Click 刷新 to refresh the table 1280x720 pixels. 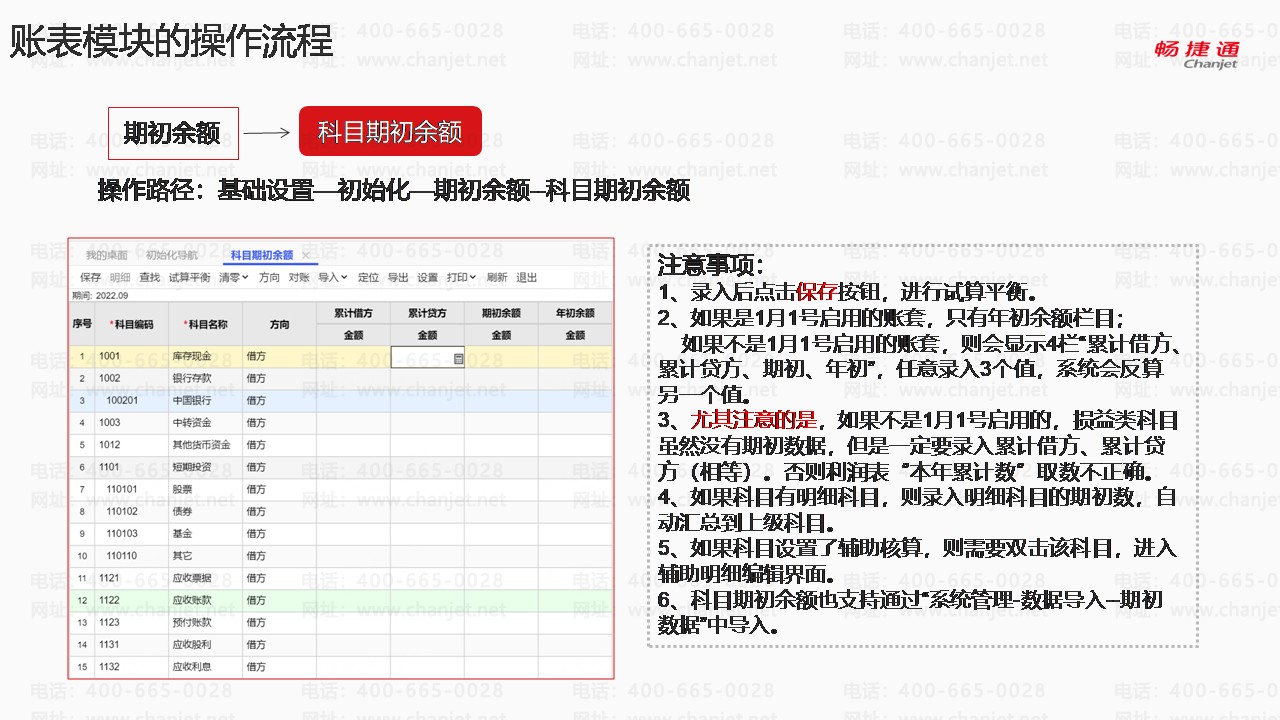[x=497, y=277]
